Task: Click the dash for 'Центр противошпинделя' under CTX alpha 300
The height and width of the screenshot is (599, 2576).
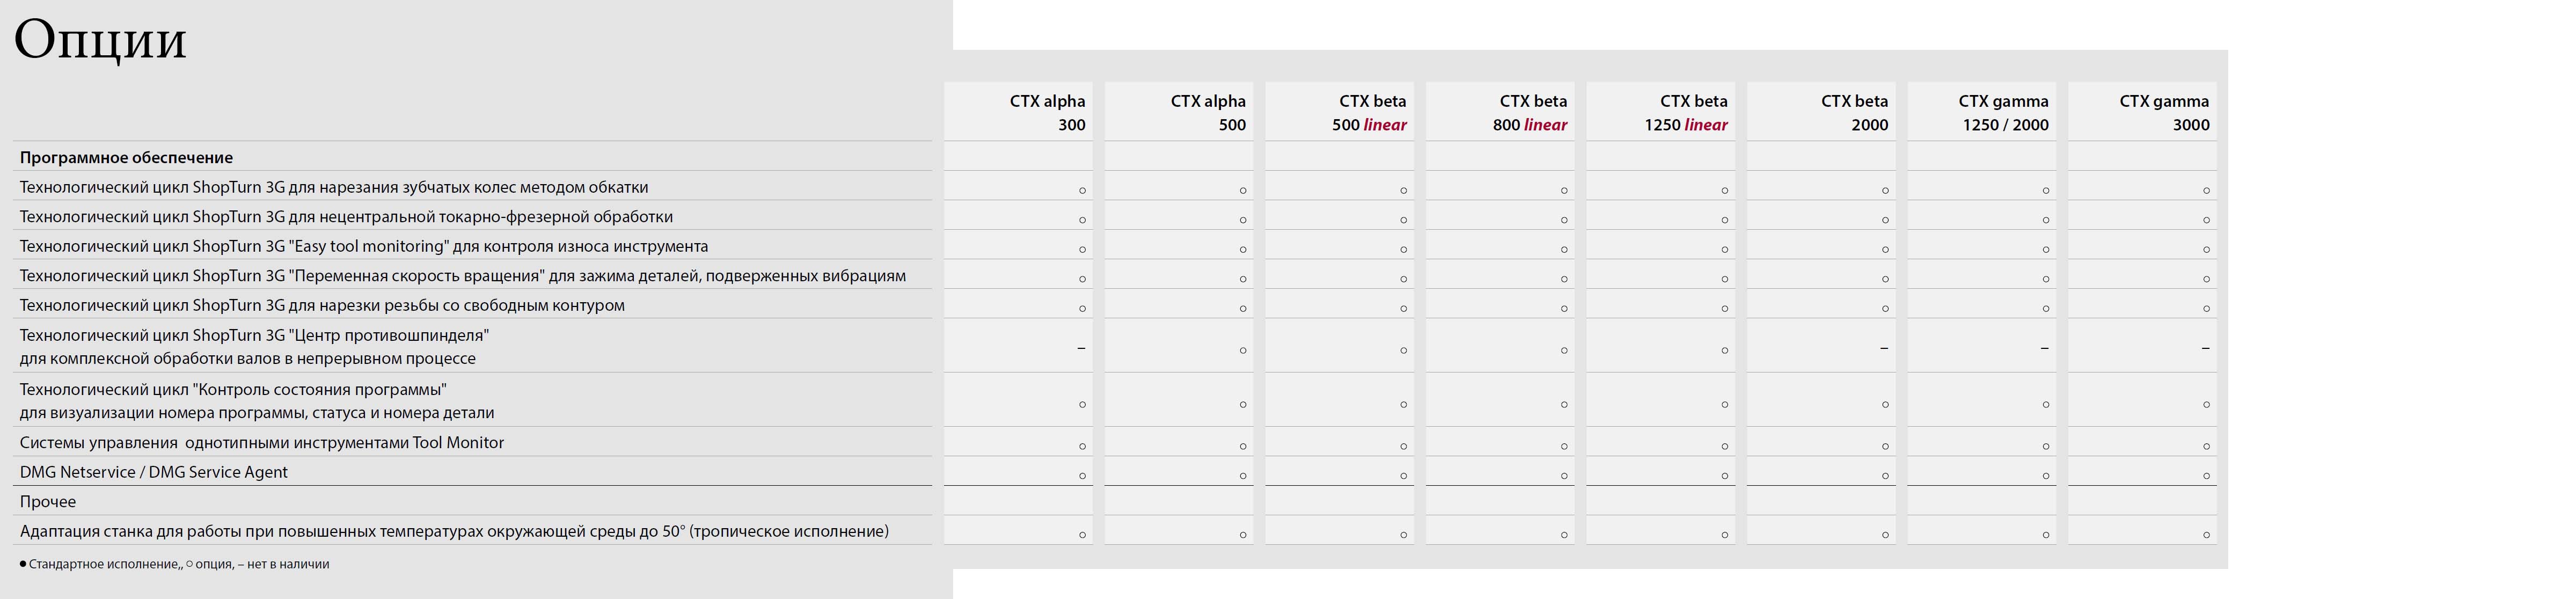Action: [1081, 348]
